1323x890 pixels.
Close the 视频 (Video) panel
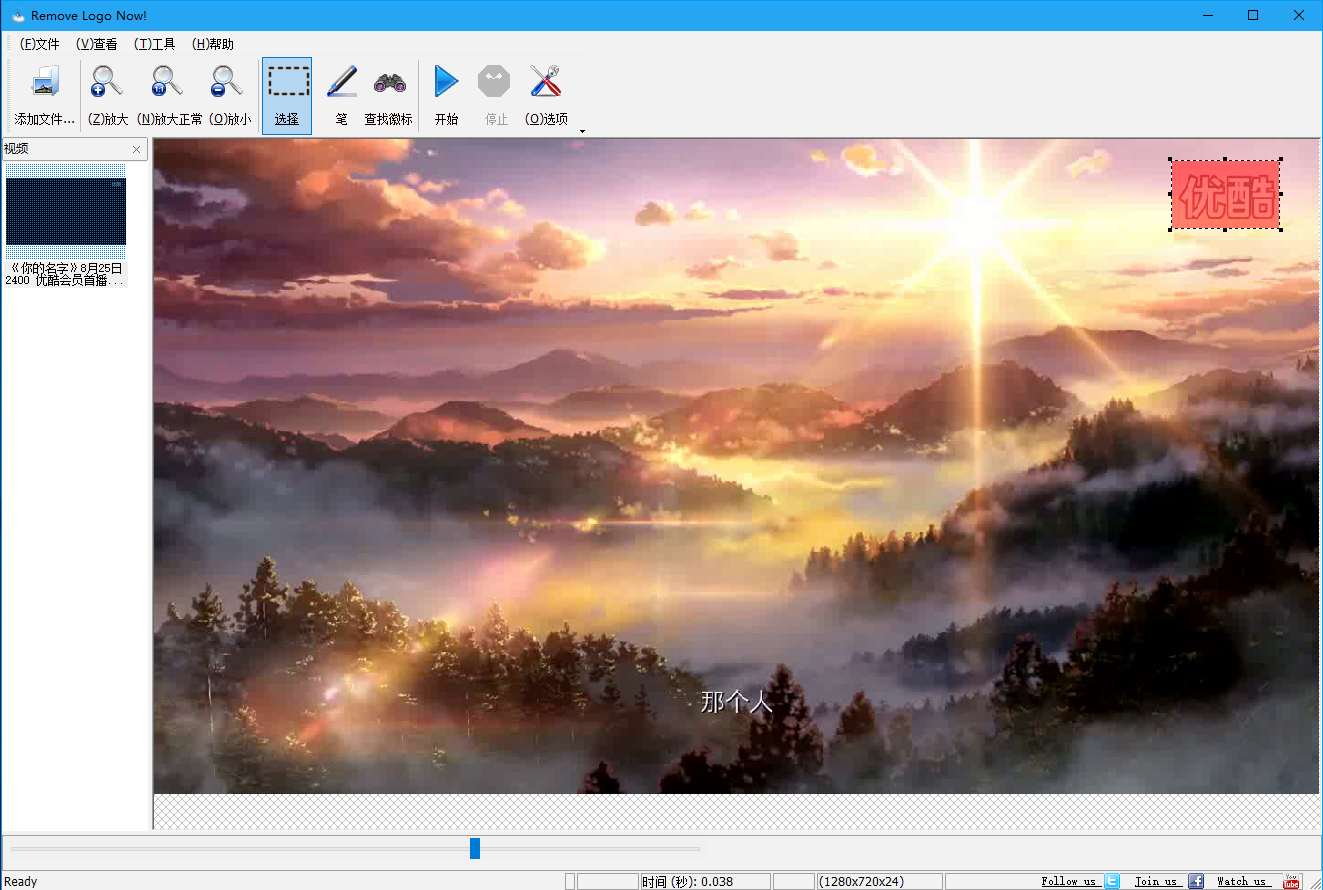pyautogui.click(x=136, y=148)
